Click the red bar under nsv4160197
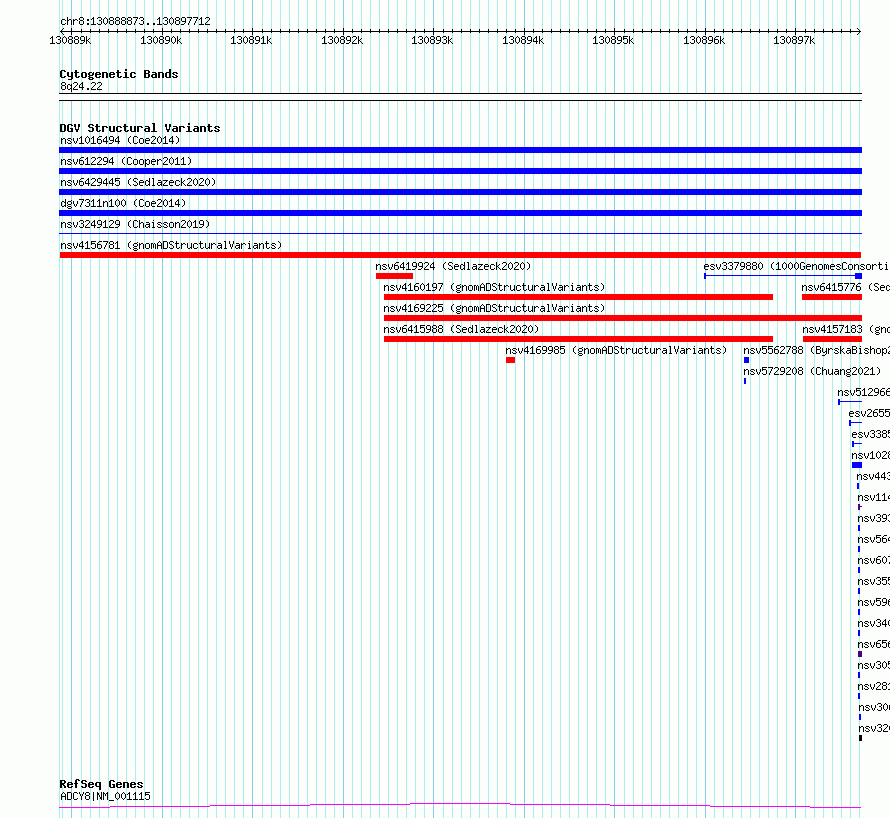 (578, 297)
